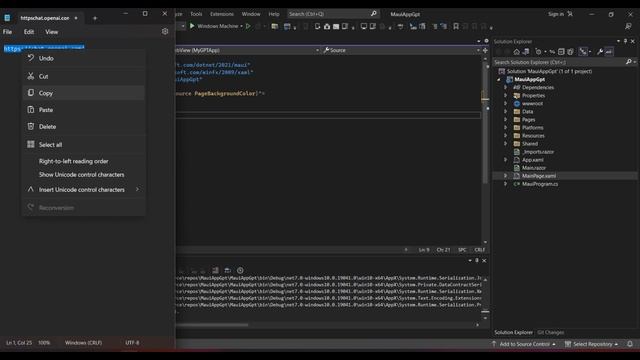The image size is (640, 360).
Task: Choose Copy in the Notepad context menu
Action: click(84, 93)
